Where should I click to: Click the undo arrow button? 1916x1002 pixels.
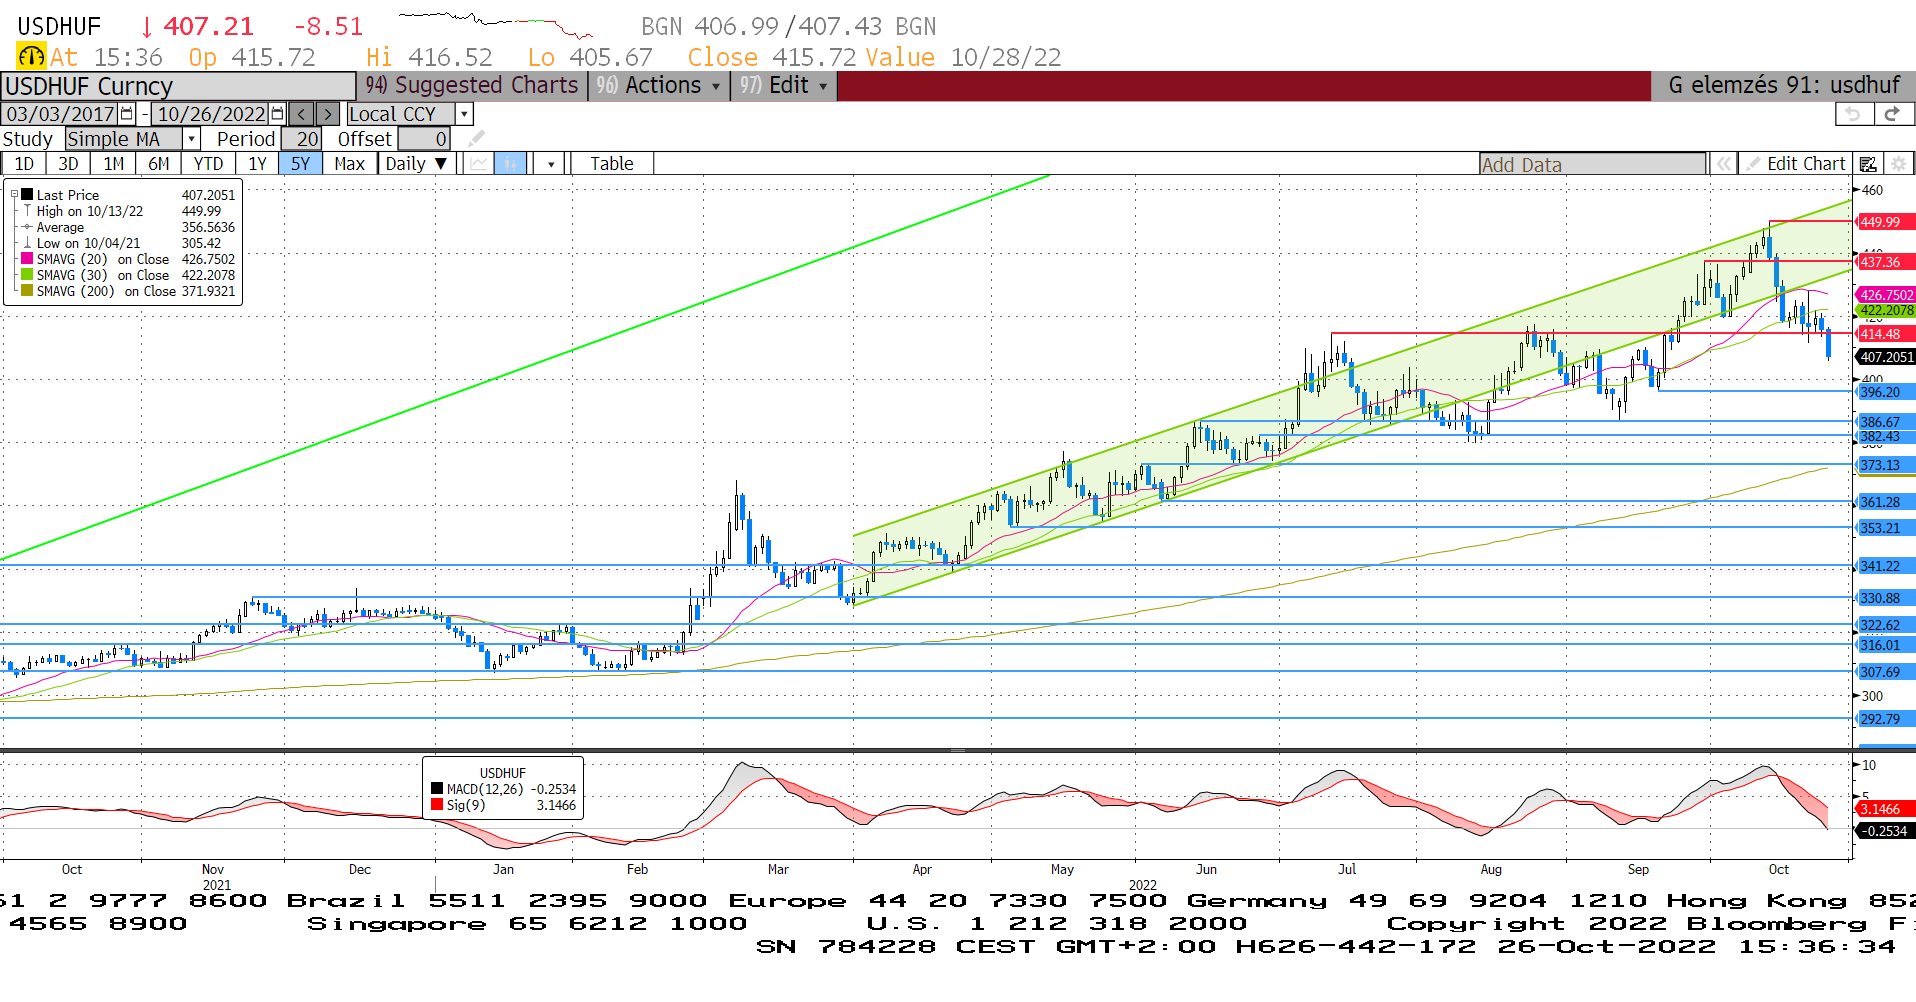pos(1853,114)
